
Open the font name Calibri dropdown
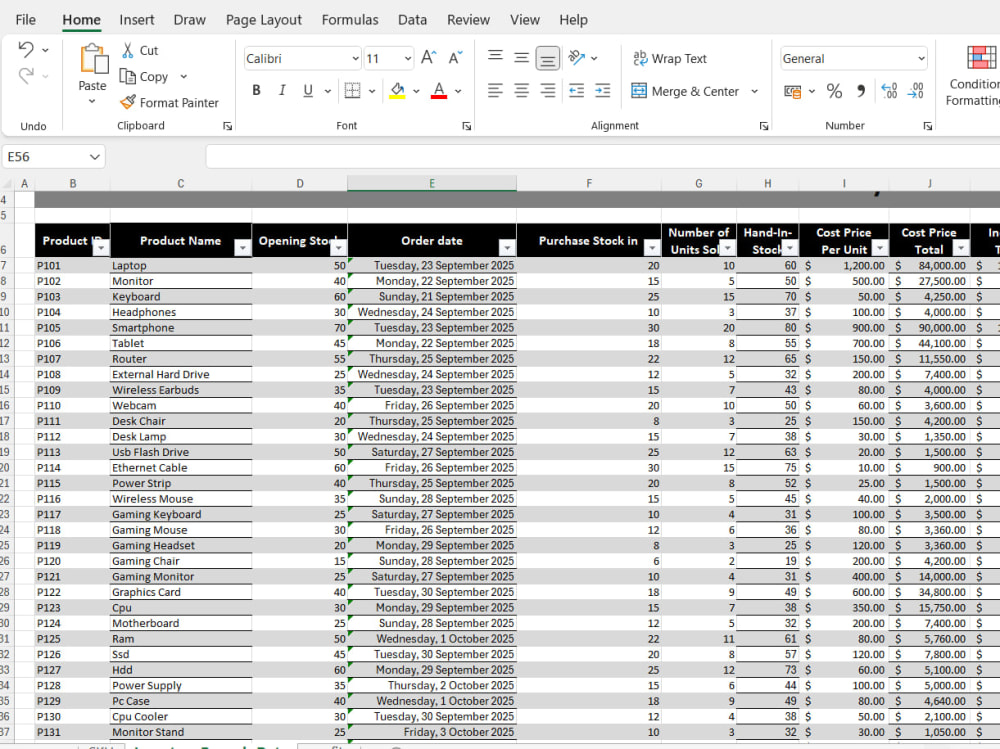355,59
